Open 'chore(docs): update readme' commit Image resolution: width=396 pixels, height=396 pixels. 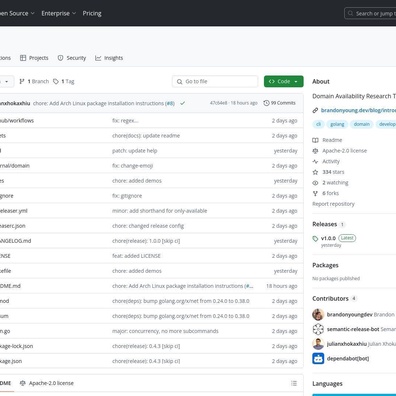click(x=146, y=136)
